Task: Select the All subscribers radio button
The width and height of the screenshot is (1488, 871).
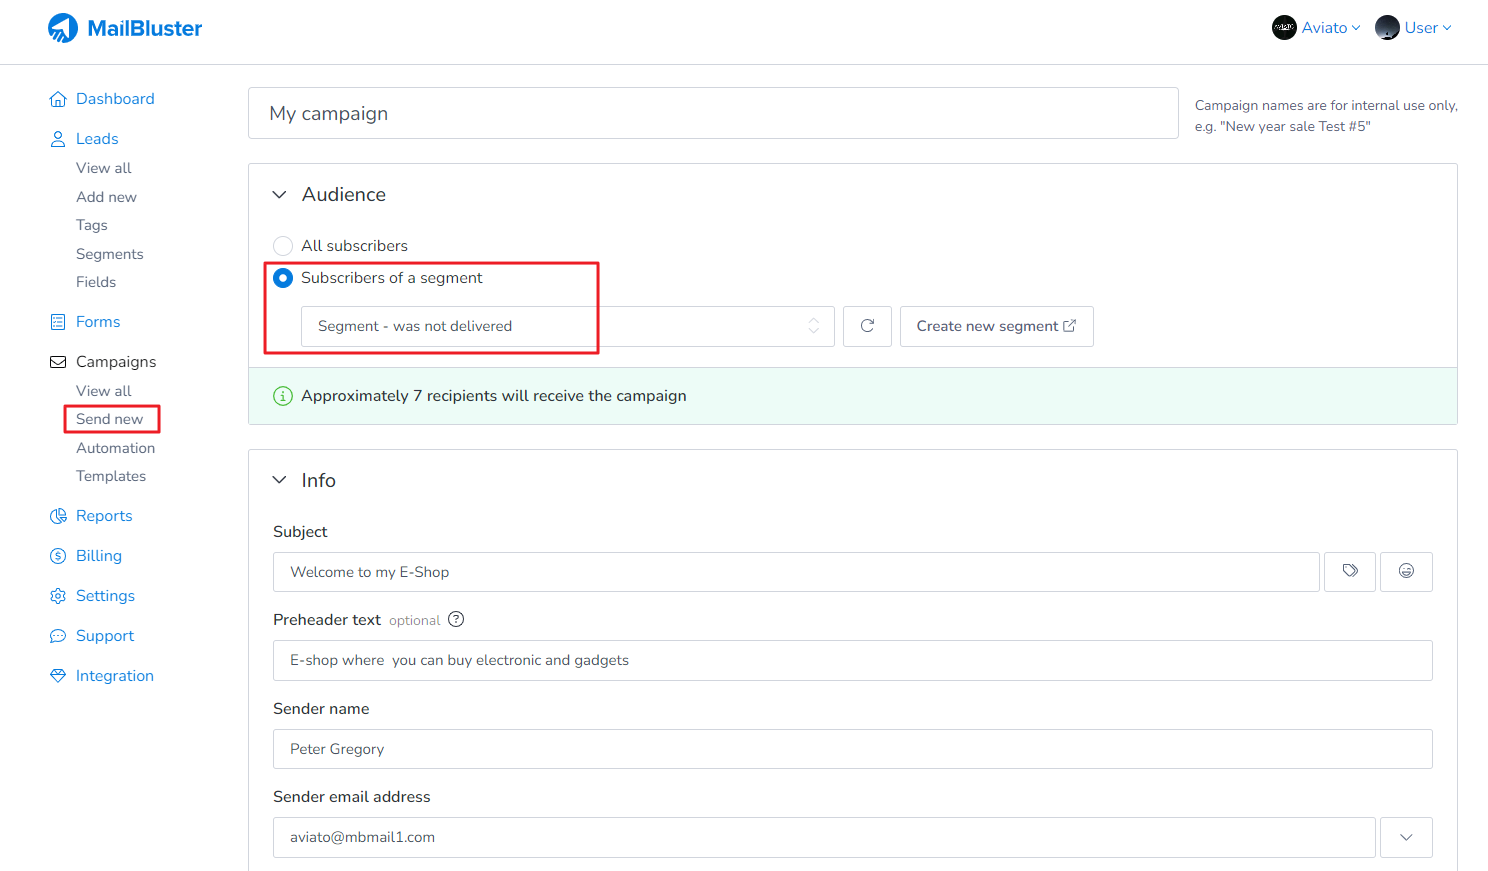Action: (x=283, y=246)
